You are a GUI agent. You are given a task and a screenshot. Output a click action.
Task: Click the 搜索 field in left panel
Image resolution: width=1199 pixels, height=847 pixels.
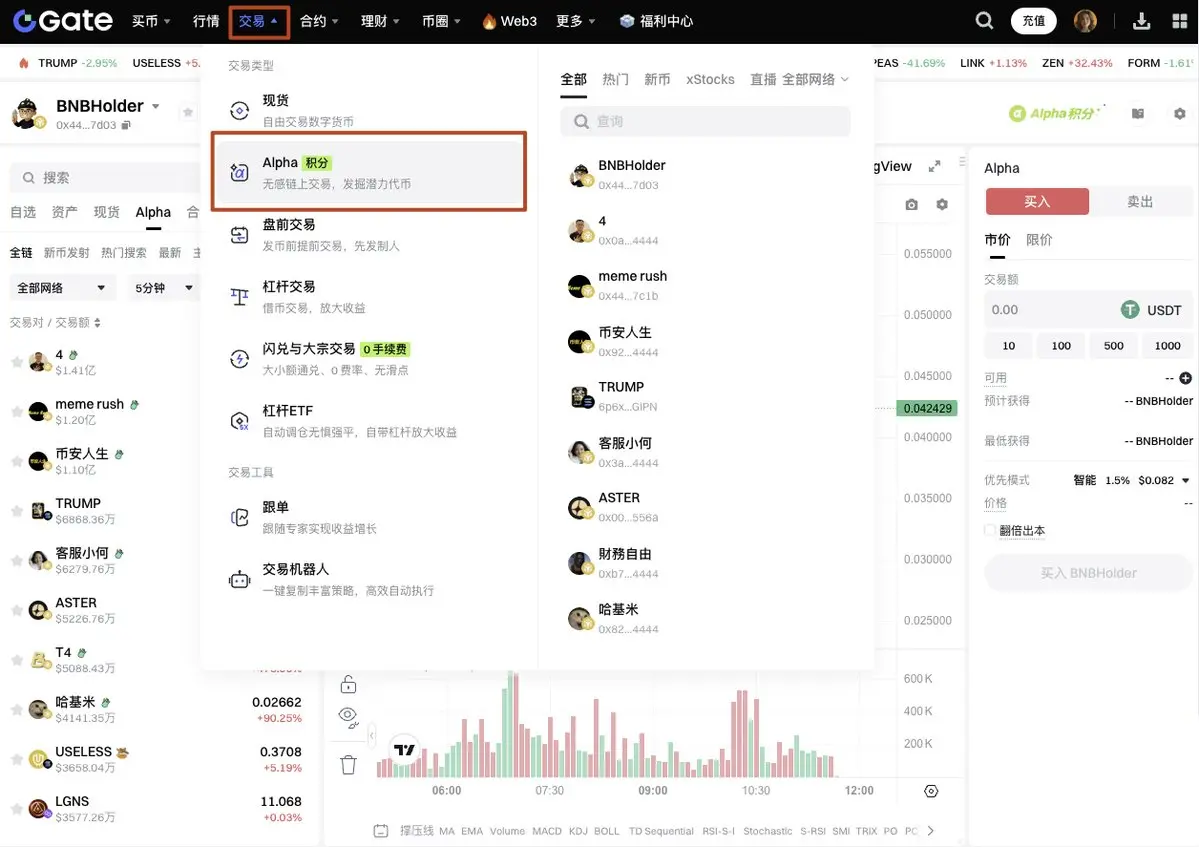tap(106, 177)
